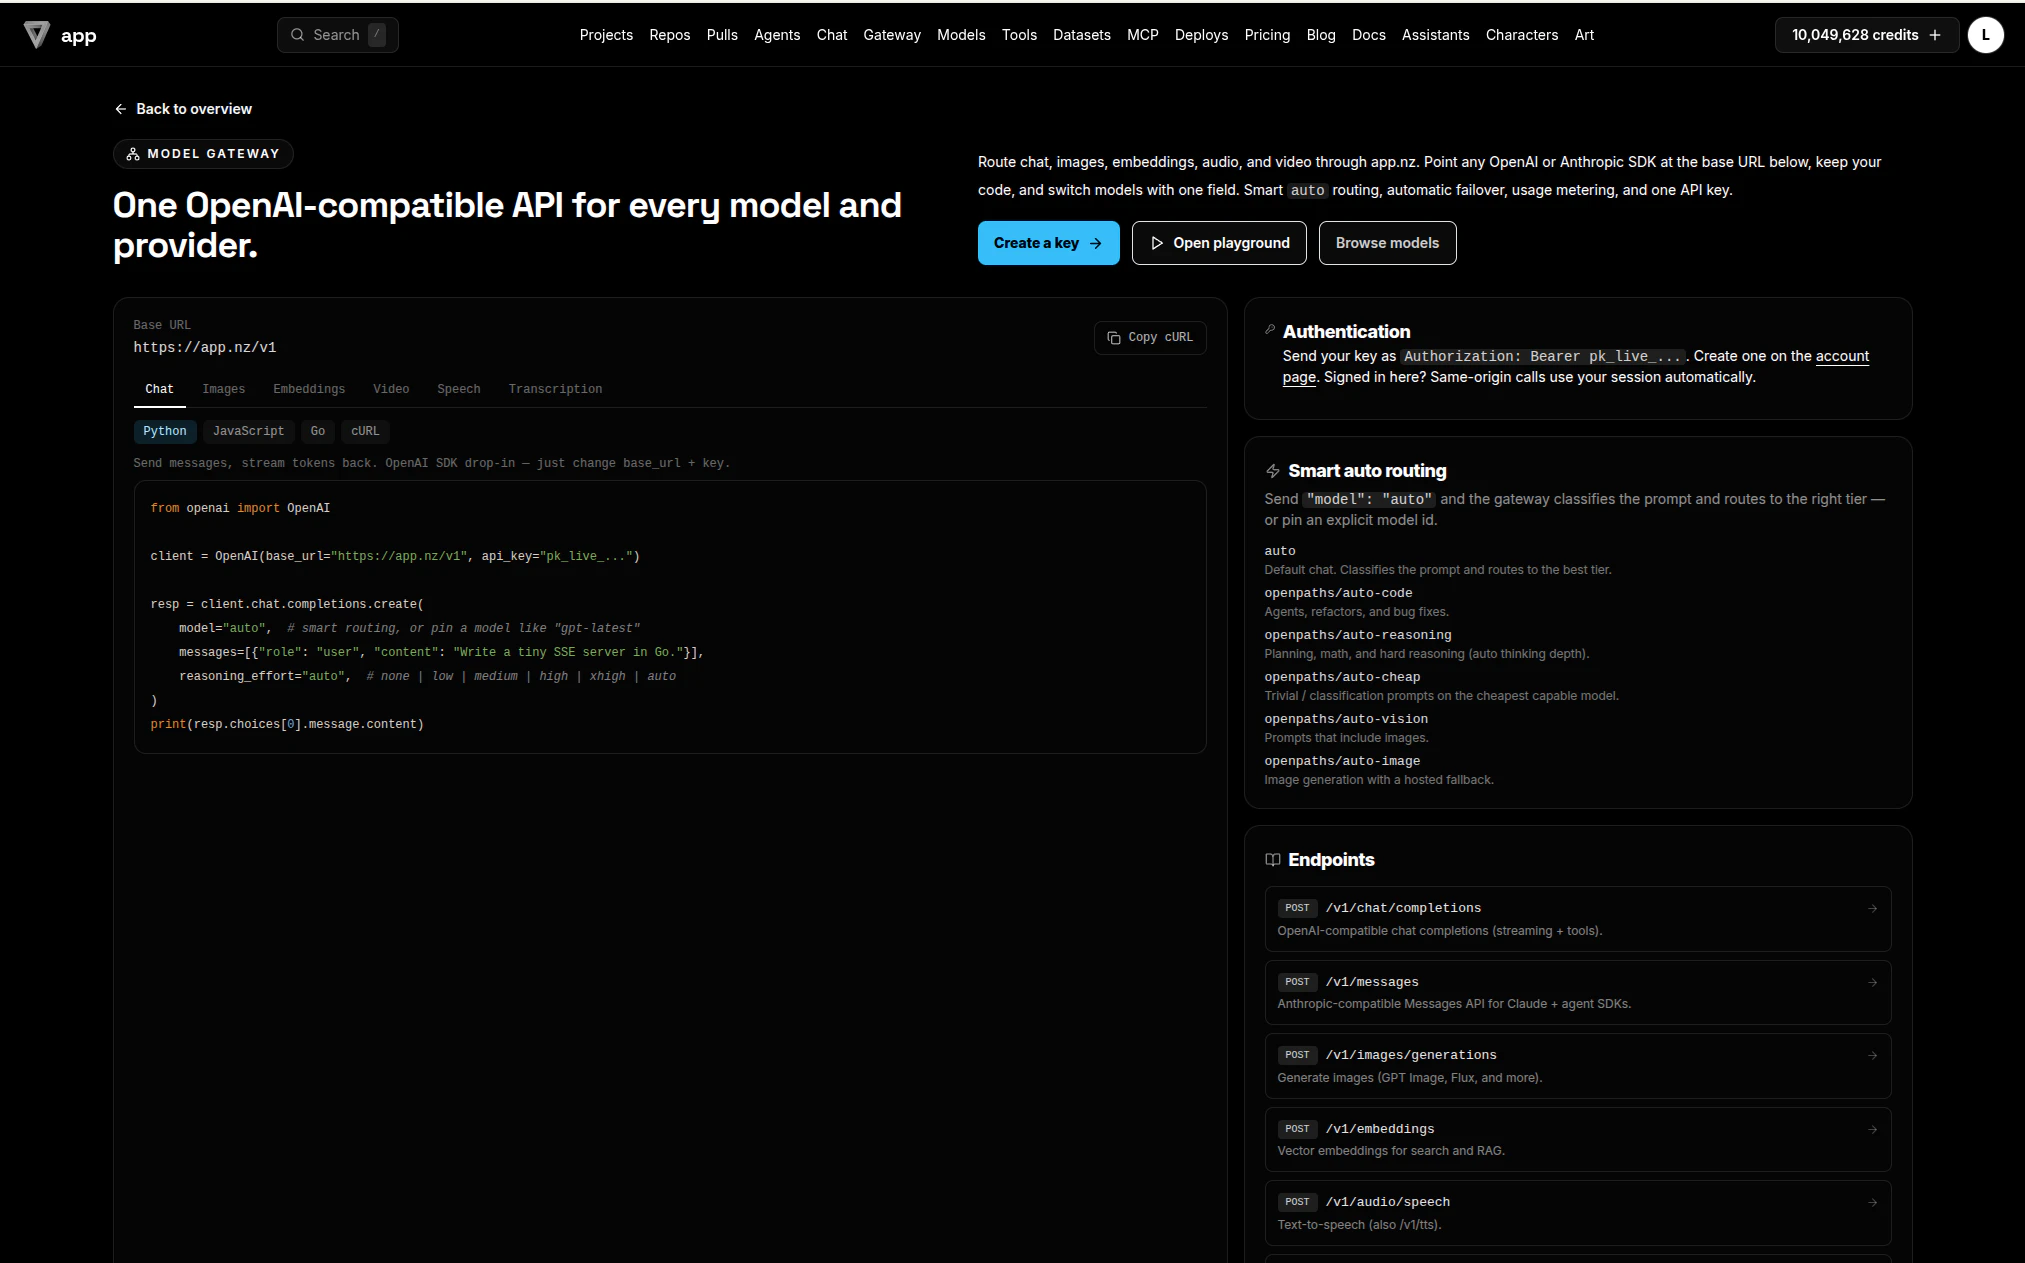
Task: Click the copy icon in Copy cURL
Action: [x=1114, y=338]
